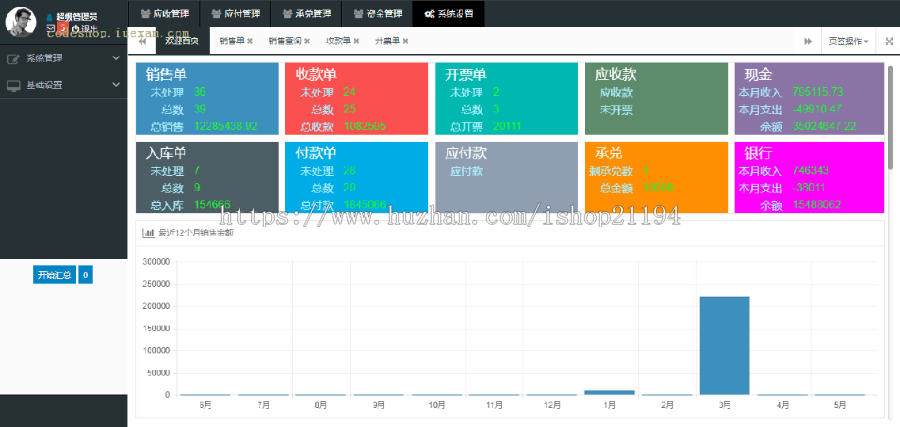Switch to the 开票单 tab
The height and width of the screenshot is (427, 900).
pyautogui.click(x=387, y=41)
